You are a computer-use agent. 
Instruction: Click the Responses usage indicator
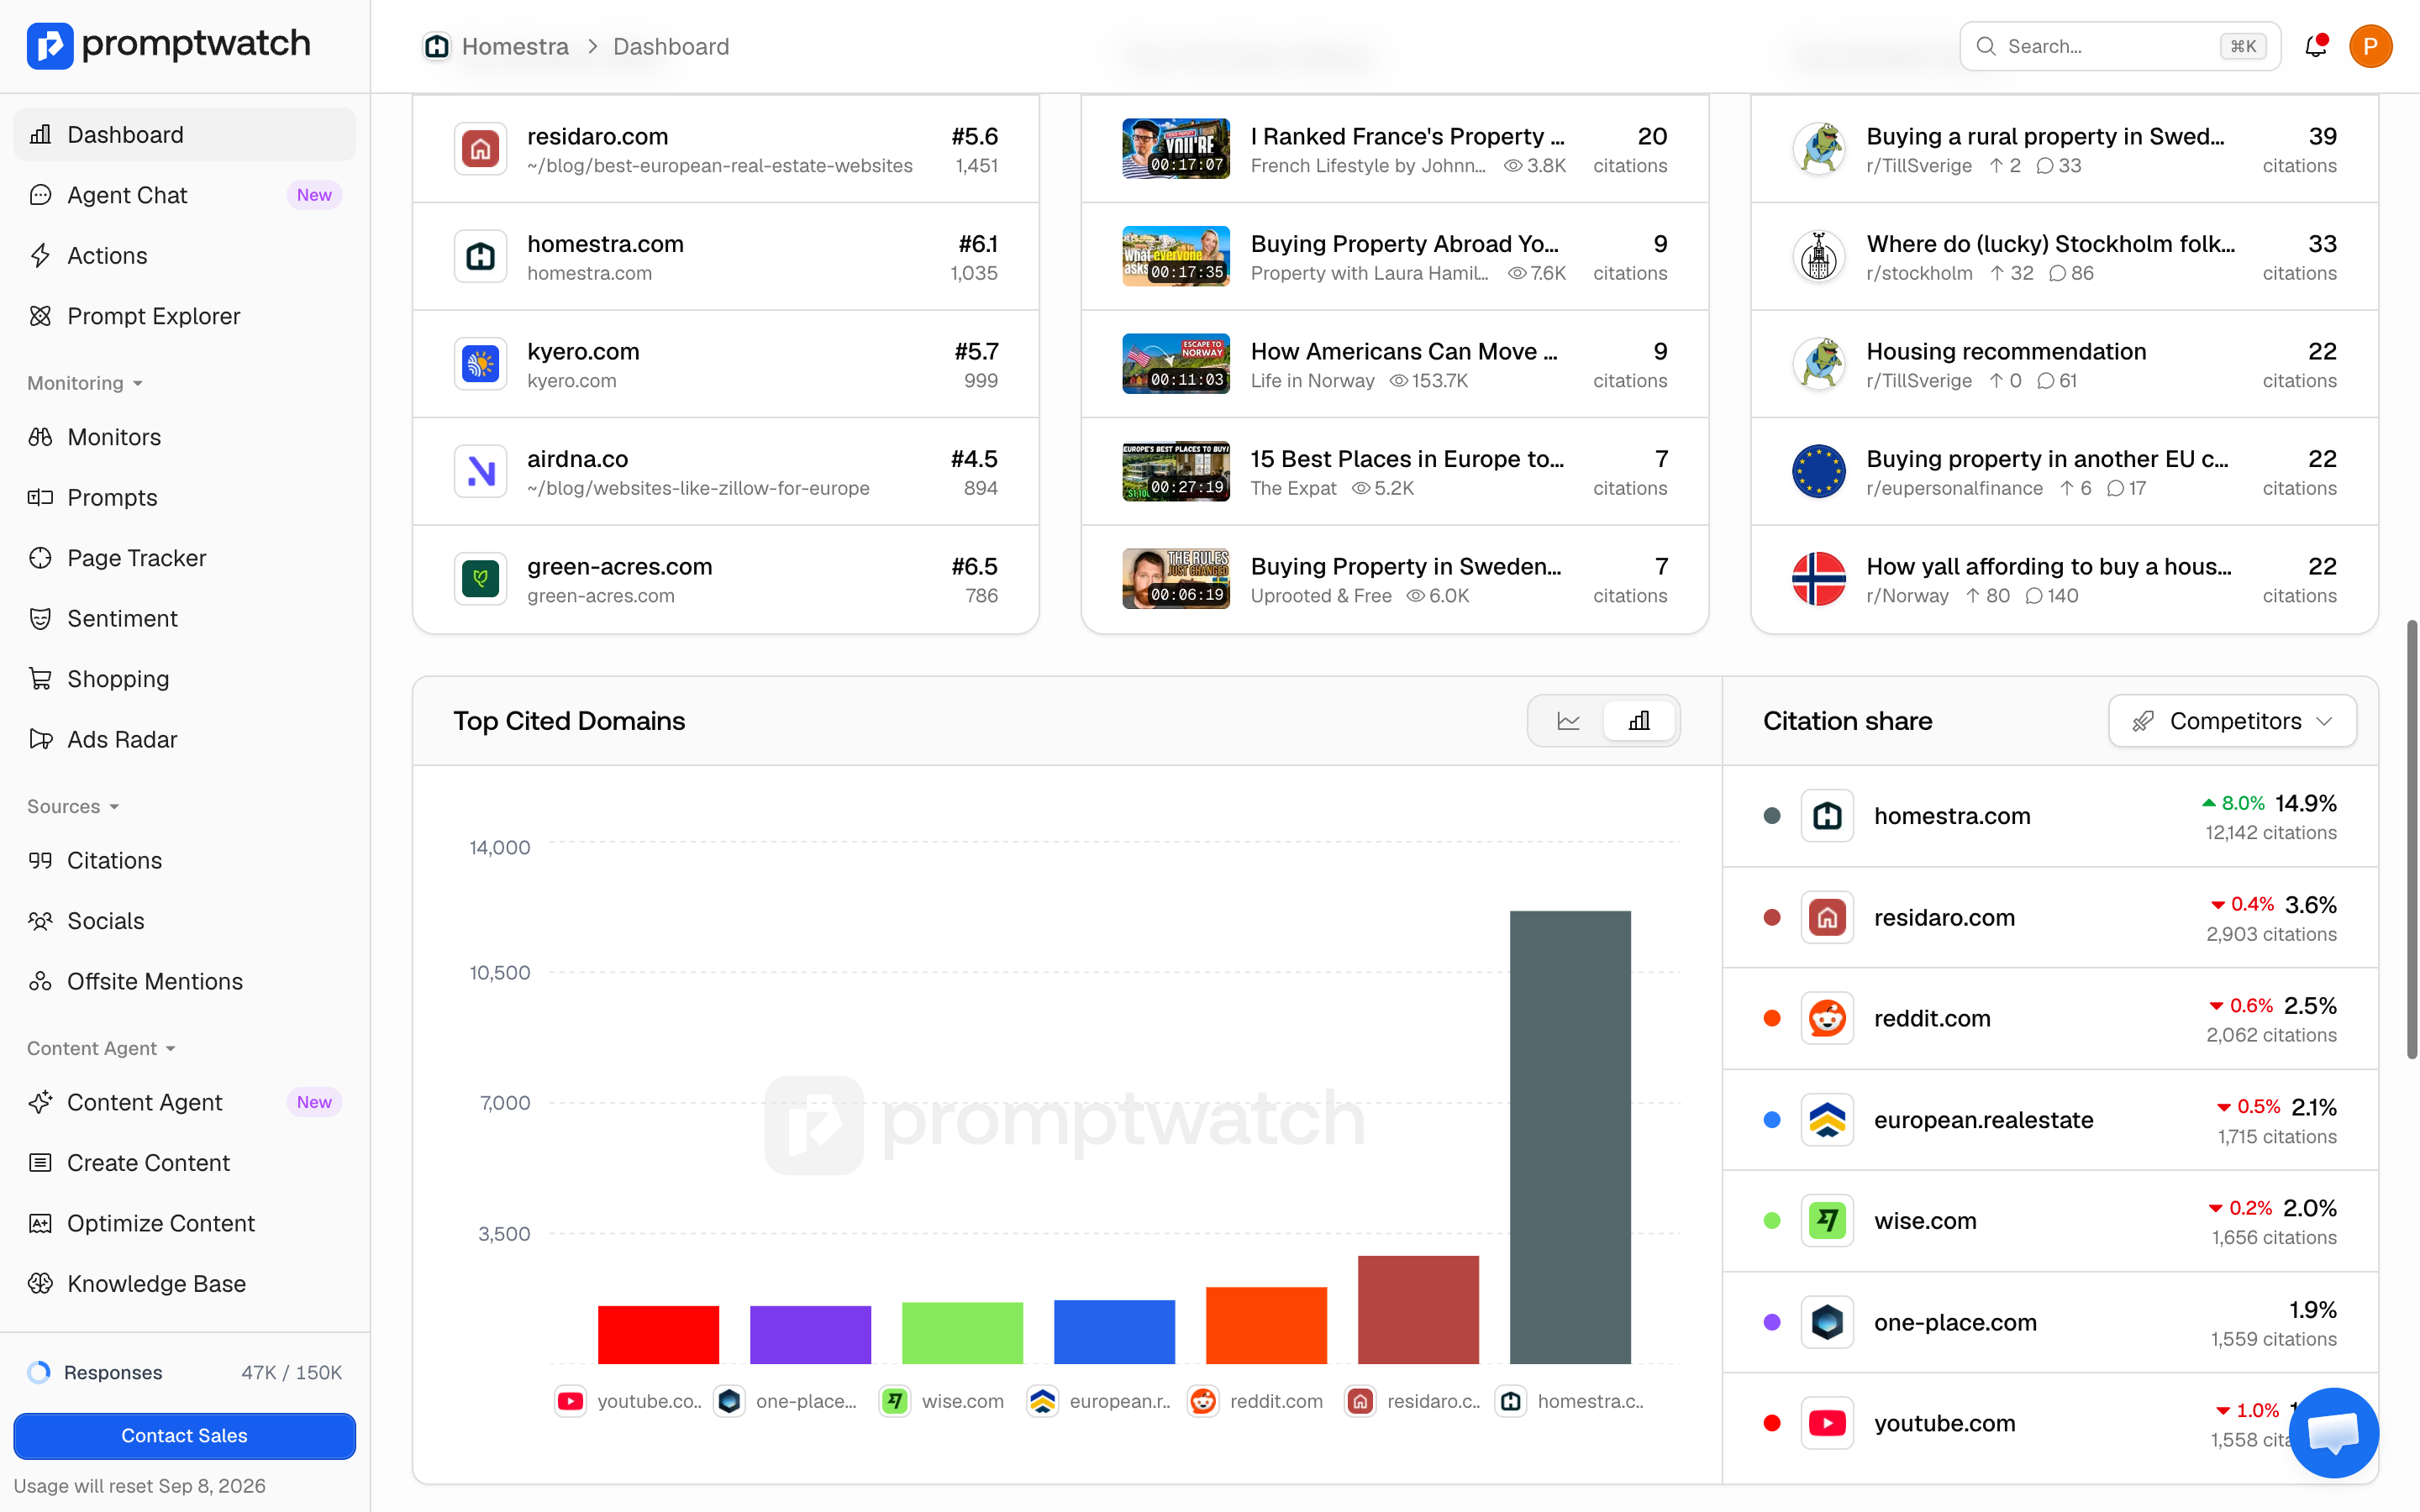point(184,1372)
